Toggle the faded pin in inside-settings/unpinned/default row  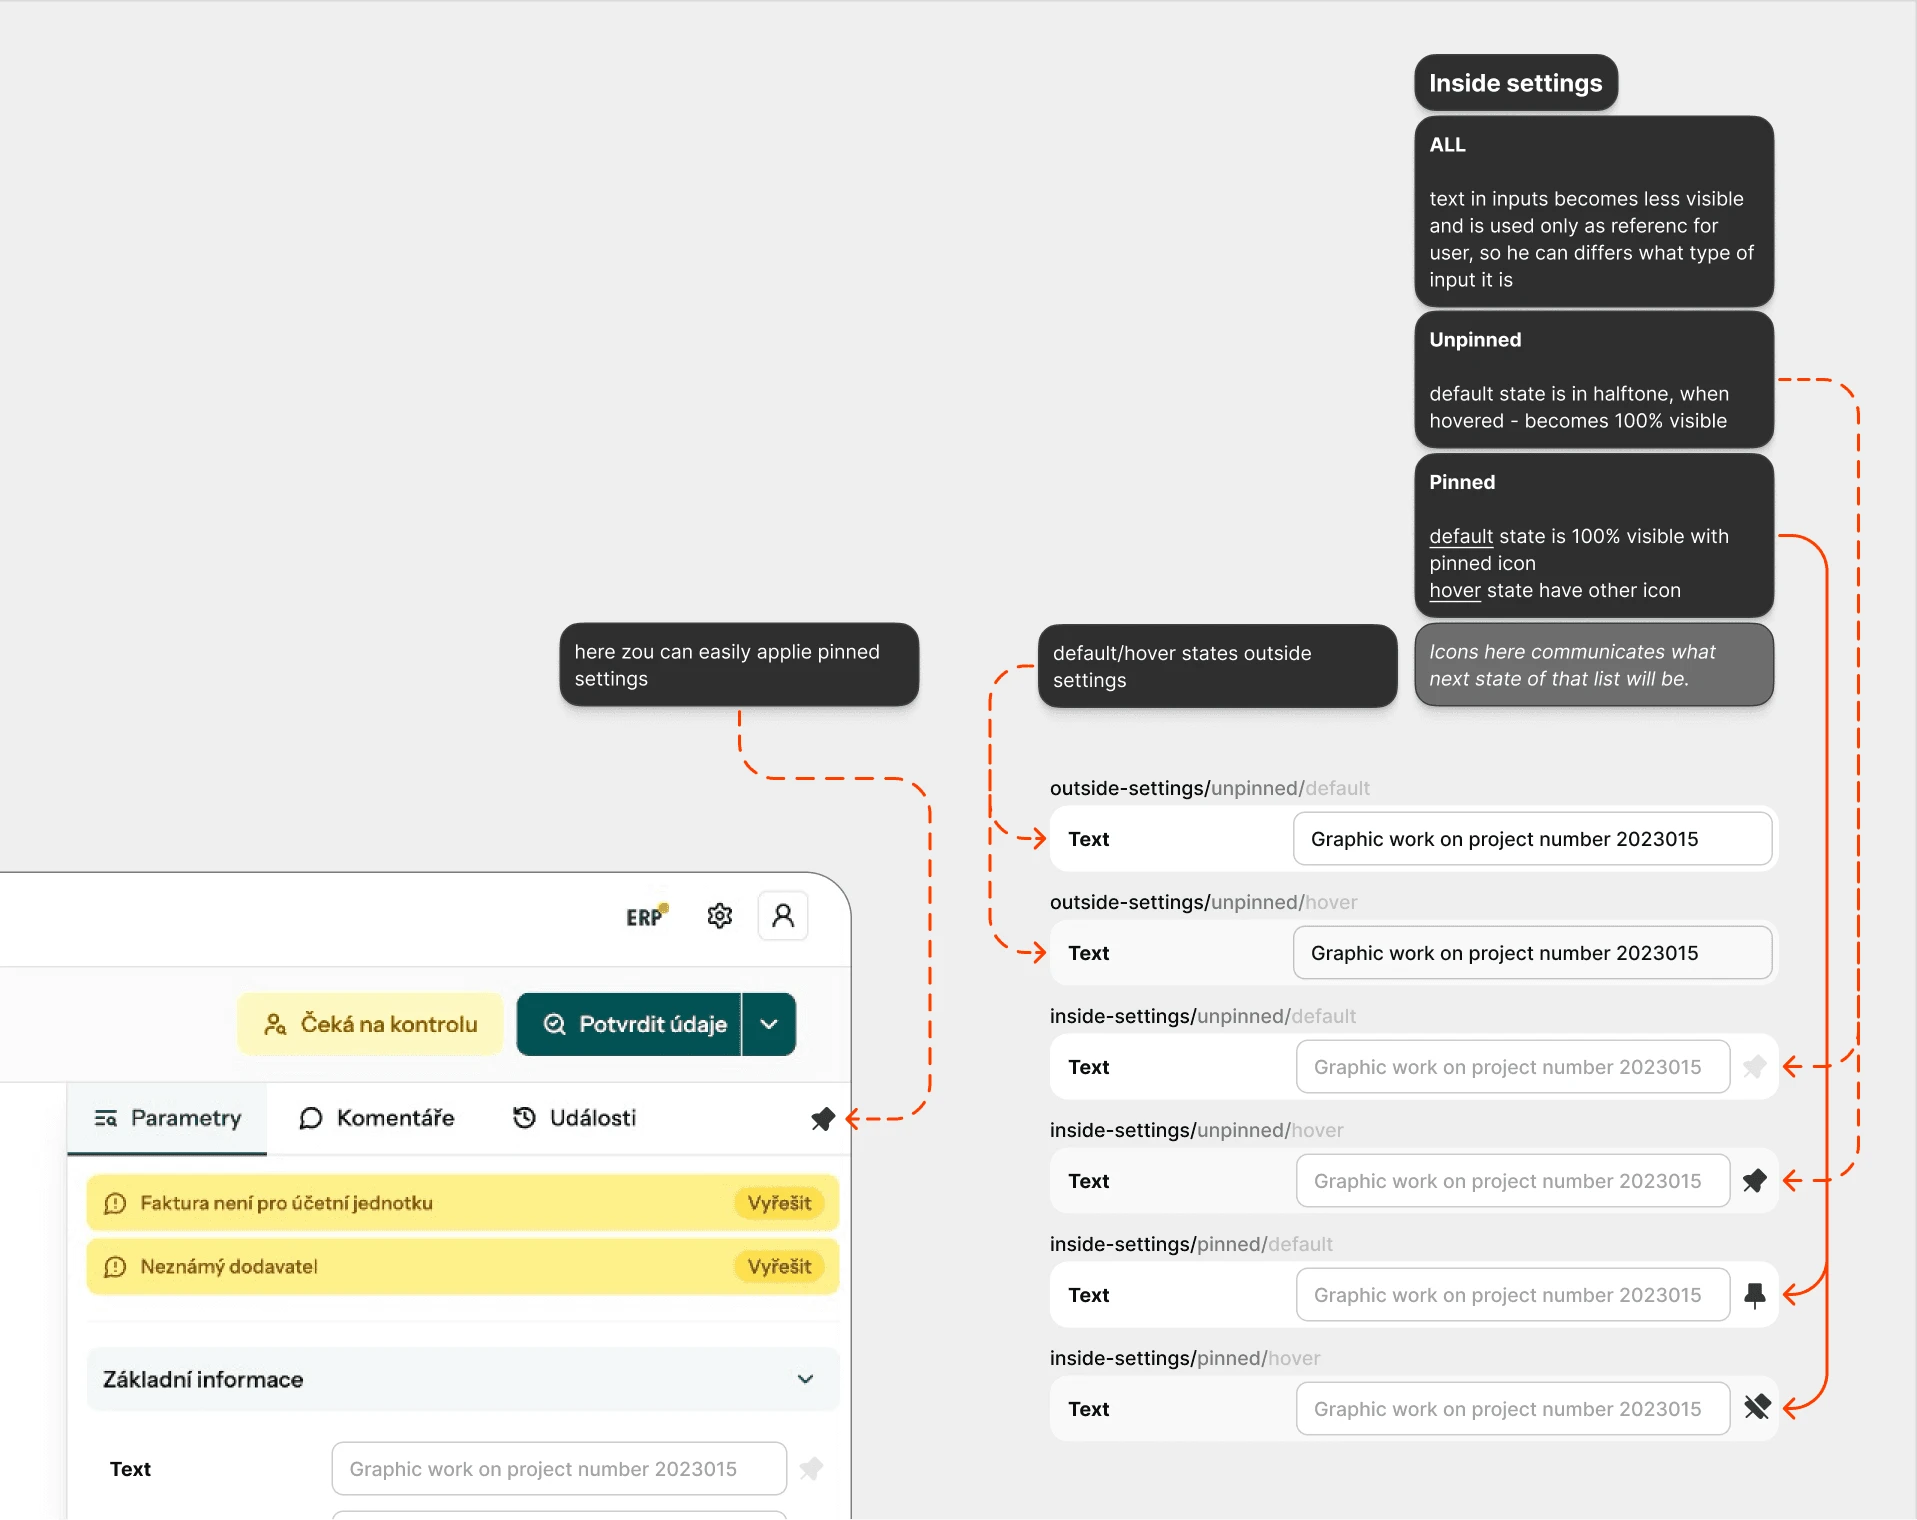click(1754, 1067)
